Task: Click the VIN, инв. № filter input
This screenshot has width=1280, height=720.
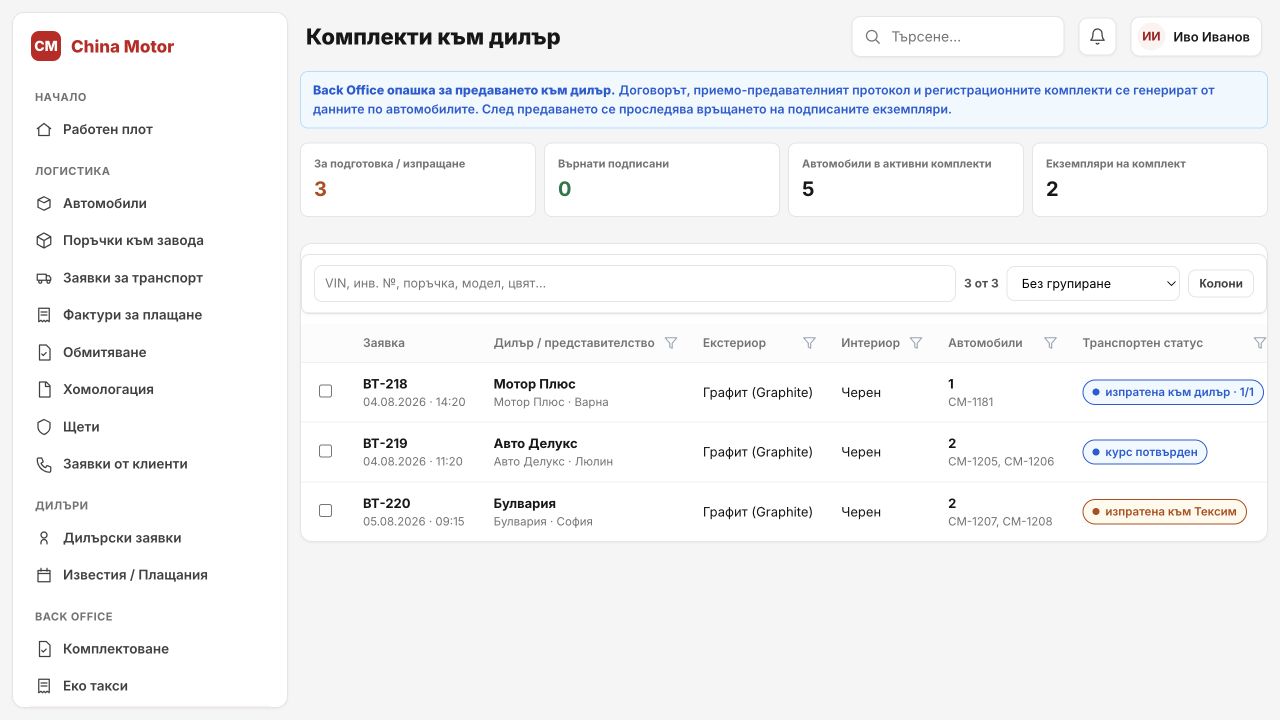Action: click(x=635, y=283)
